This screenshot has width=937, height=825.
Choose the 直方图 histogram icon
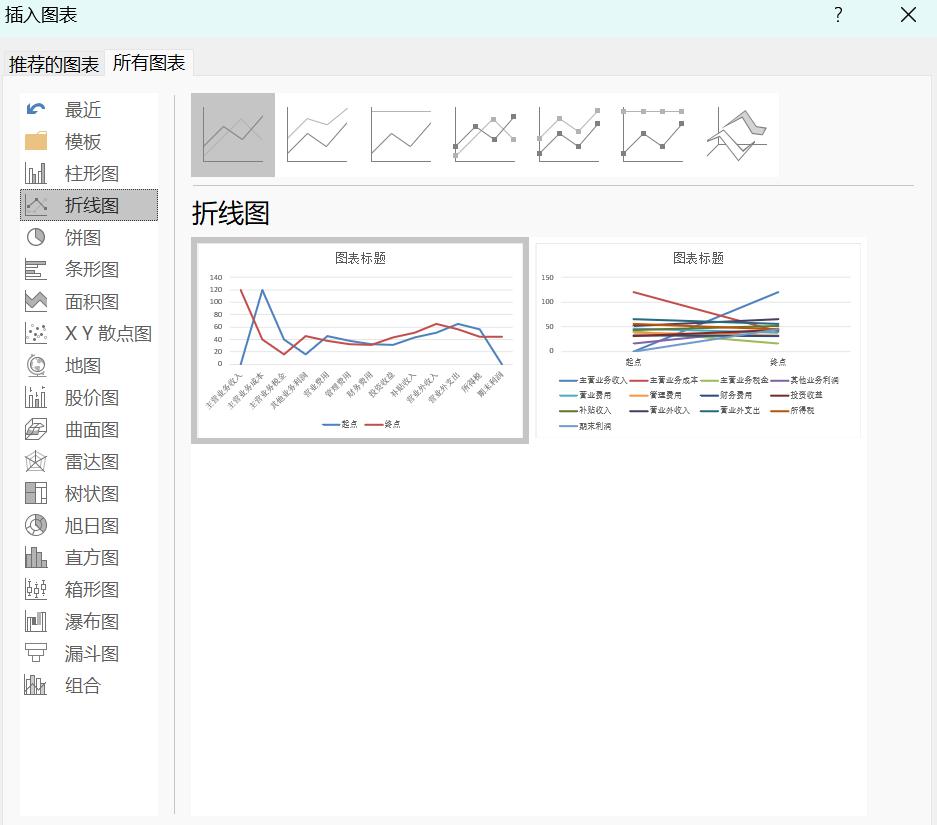click(x=36, y=557)
